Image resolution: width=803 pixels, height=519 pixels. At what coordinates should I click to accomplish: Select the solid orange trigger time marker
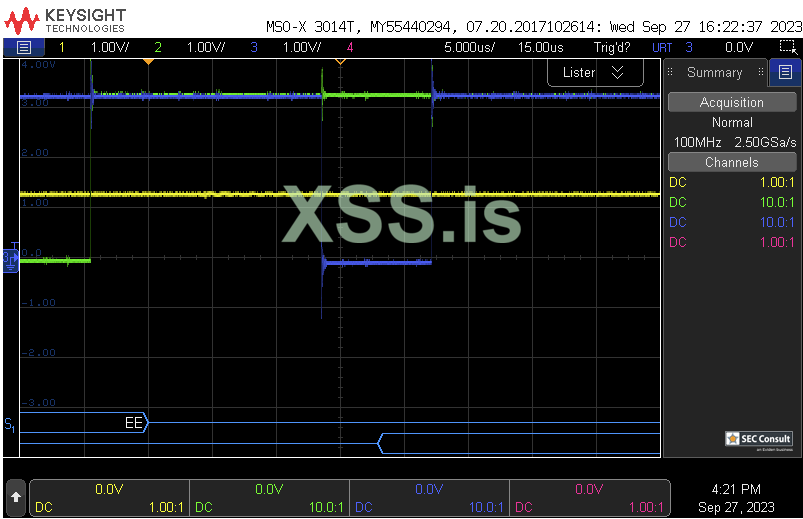pyautogui.click(x=149, y=62)
